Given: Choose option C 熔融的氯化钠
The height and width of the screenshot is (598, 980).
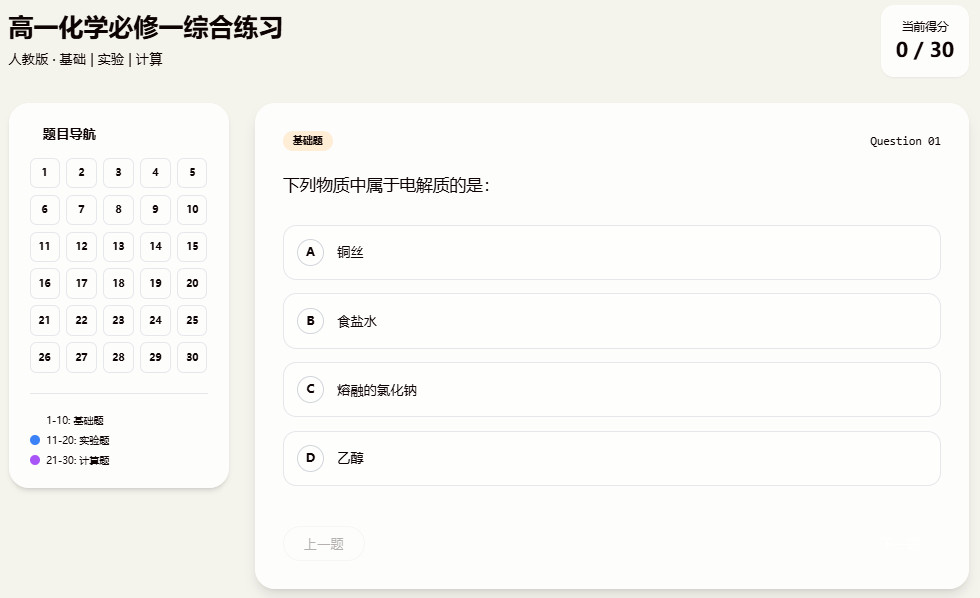Looking at the screenshot, I should 611,389.
